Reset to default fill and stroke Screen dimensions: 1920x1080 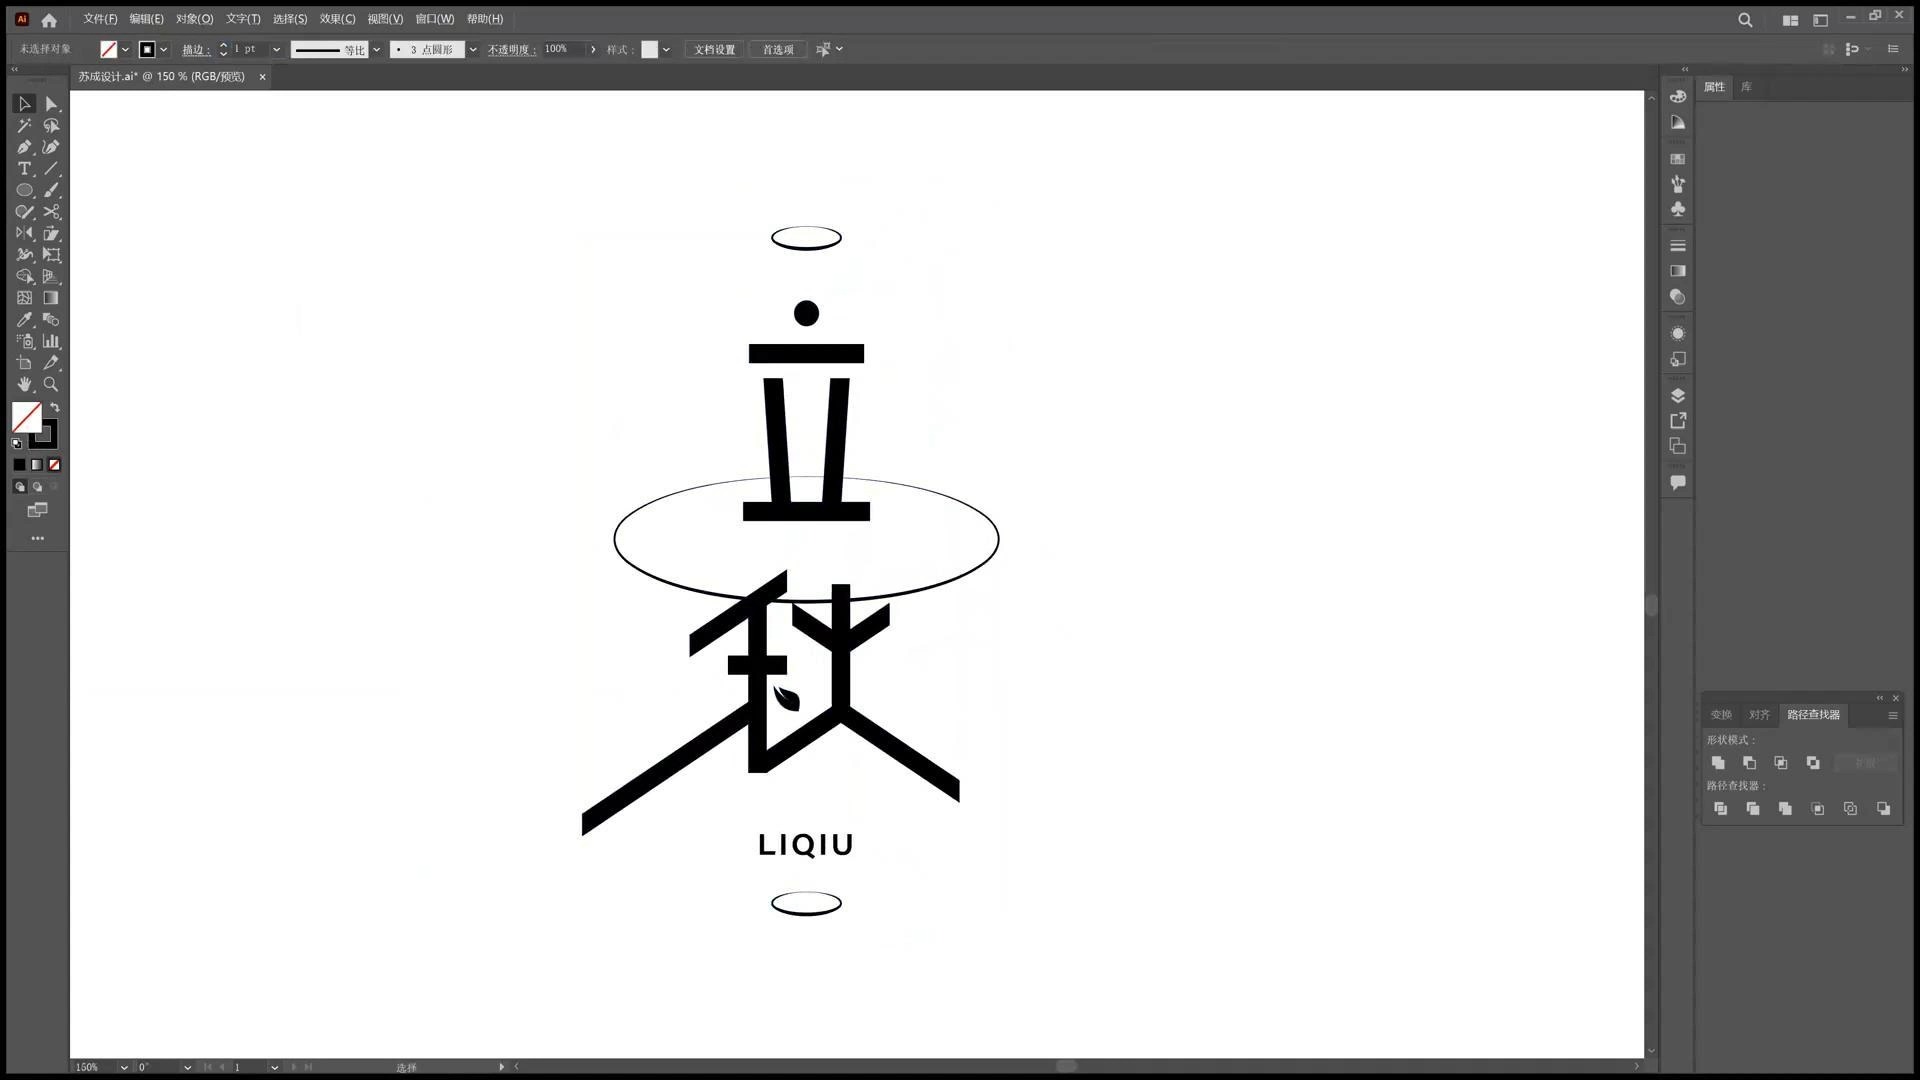(17, 444)
